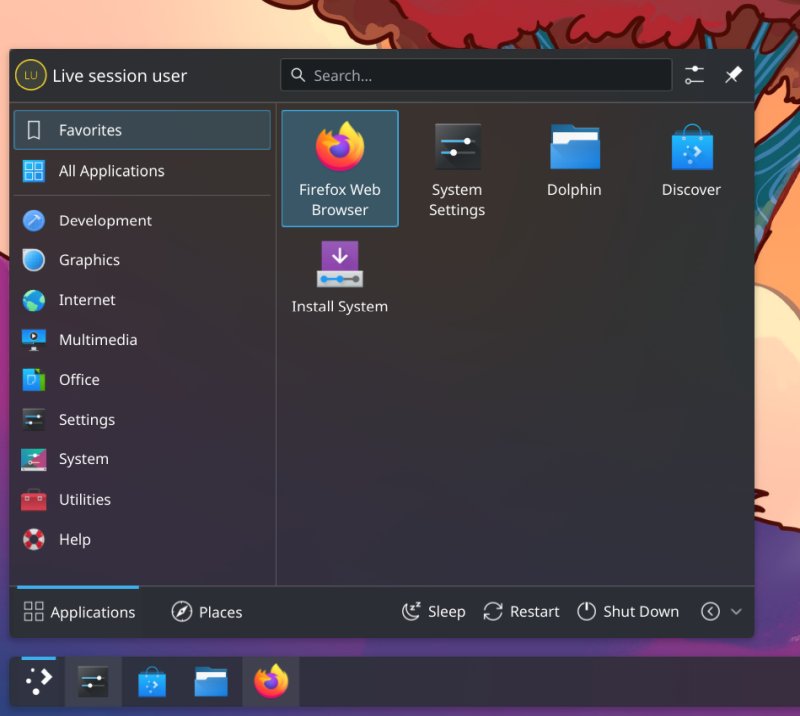The image size is (800, 716).
Task: Switch to the Applications tab
Action: coord(79,612)
